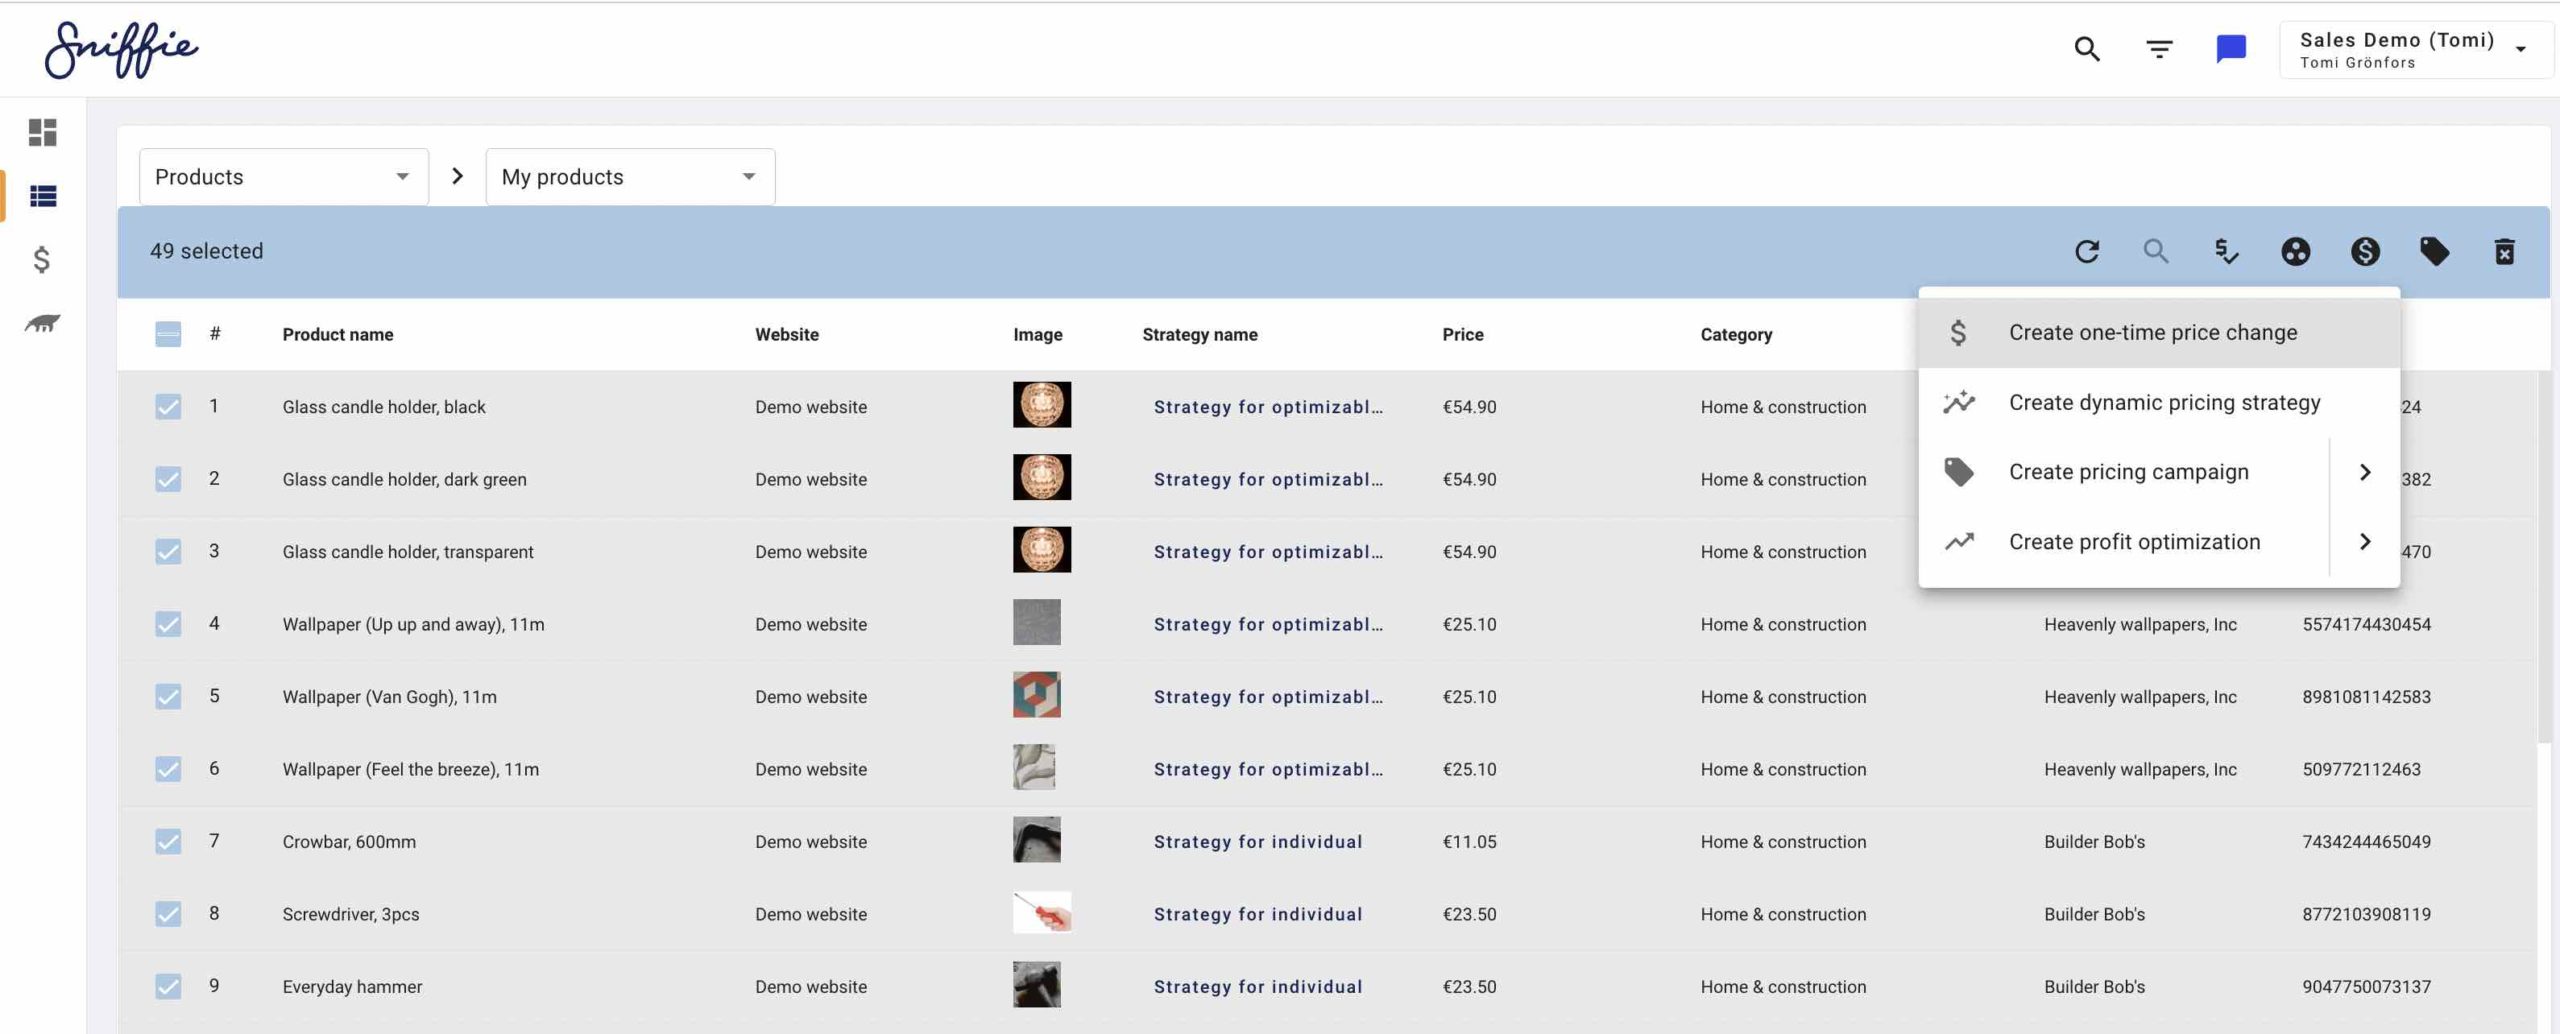Viewport: 2560px width, 1034px height.
Task: Click Wallpaper (Van Gogh) thumbnail
Action: (1037, 695)
